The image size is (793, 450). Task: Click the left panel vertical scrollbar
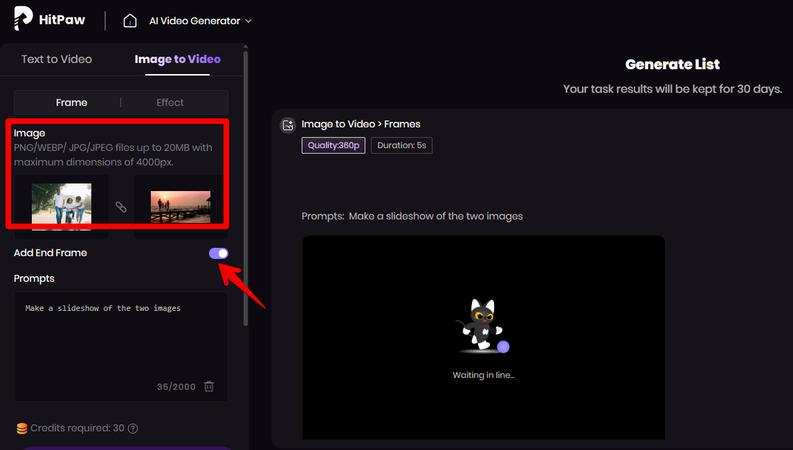click(x=246, y=180)
